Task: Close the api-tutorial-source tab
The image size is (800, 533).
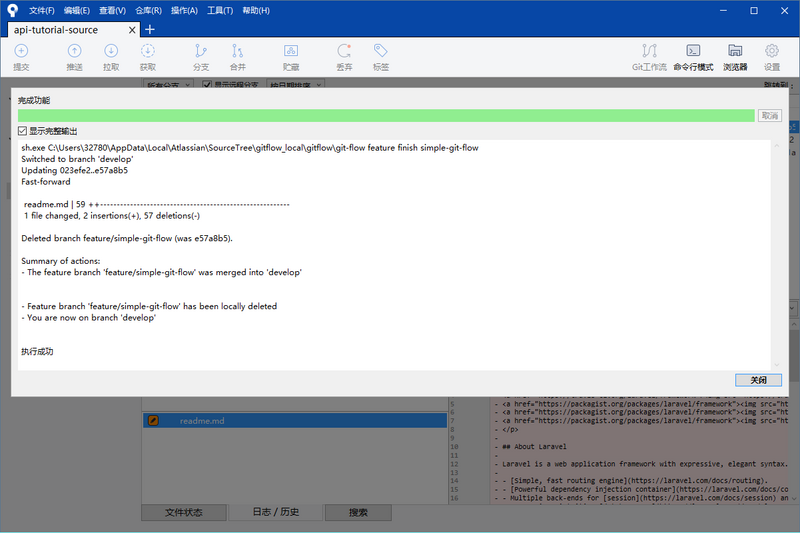Action: pos(132,30)
